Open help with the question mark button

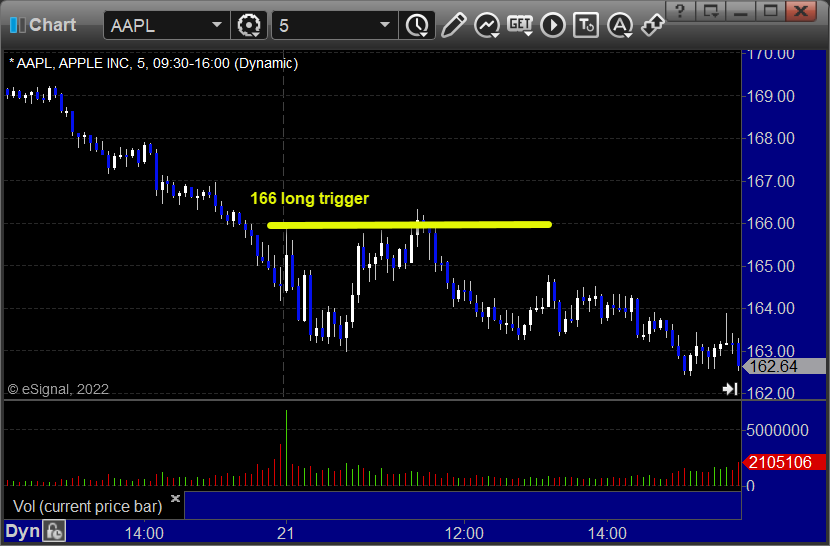pyautogui.click(x=681, y=11)
